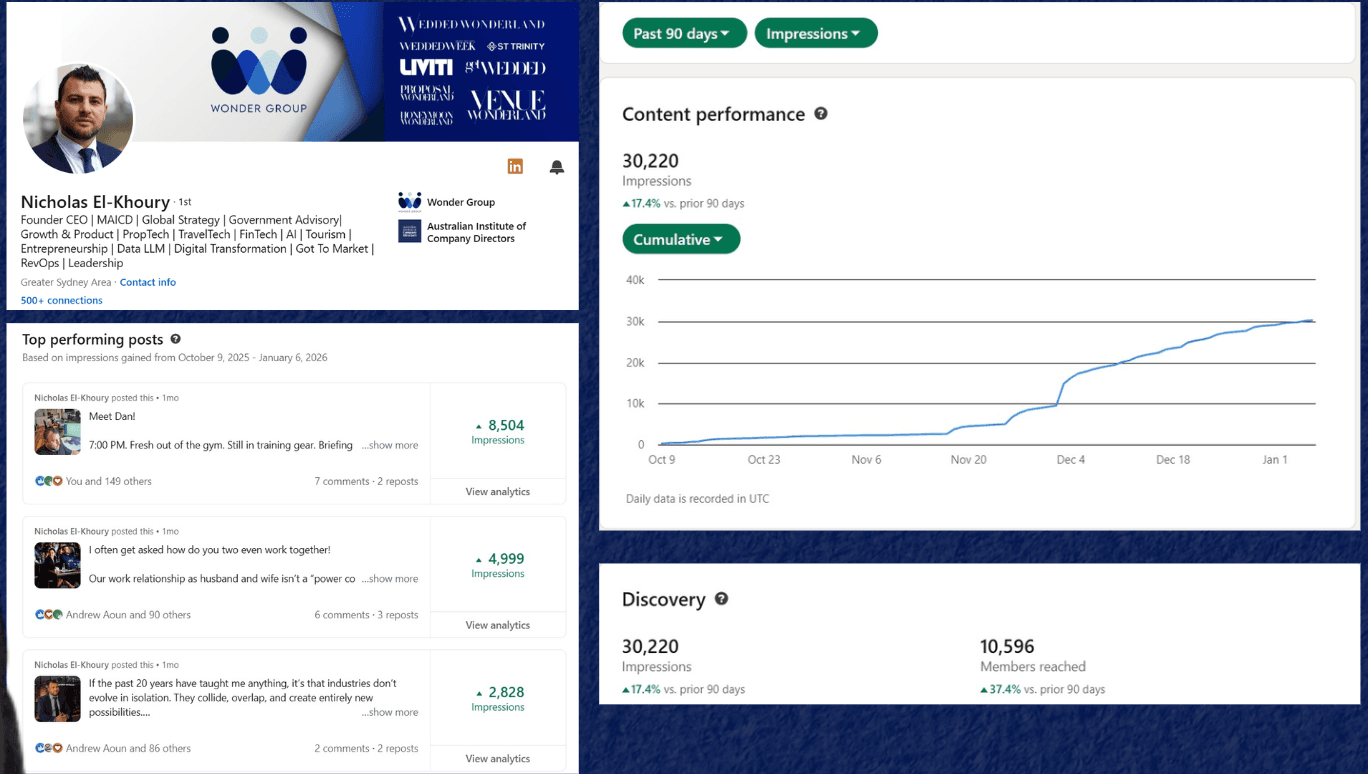
Task: Open the Contact info link
Action: pyautogui.click(x=148, y=282)
